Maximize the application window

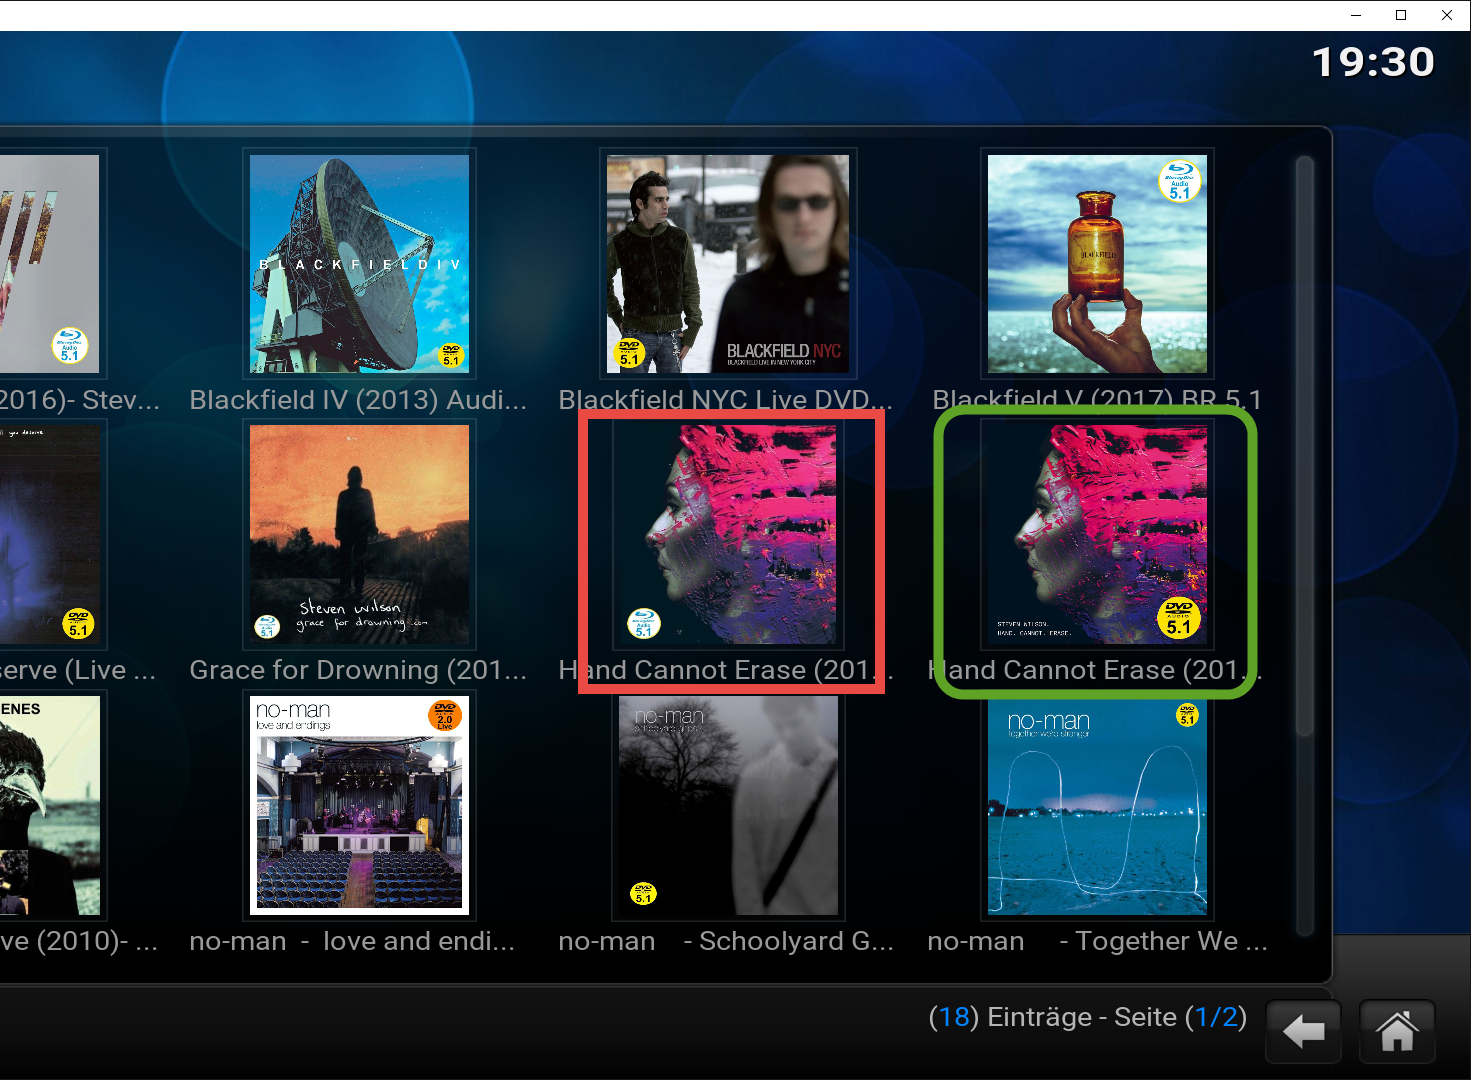[1401, 15]
